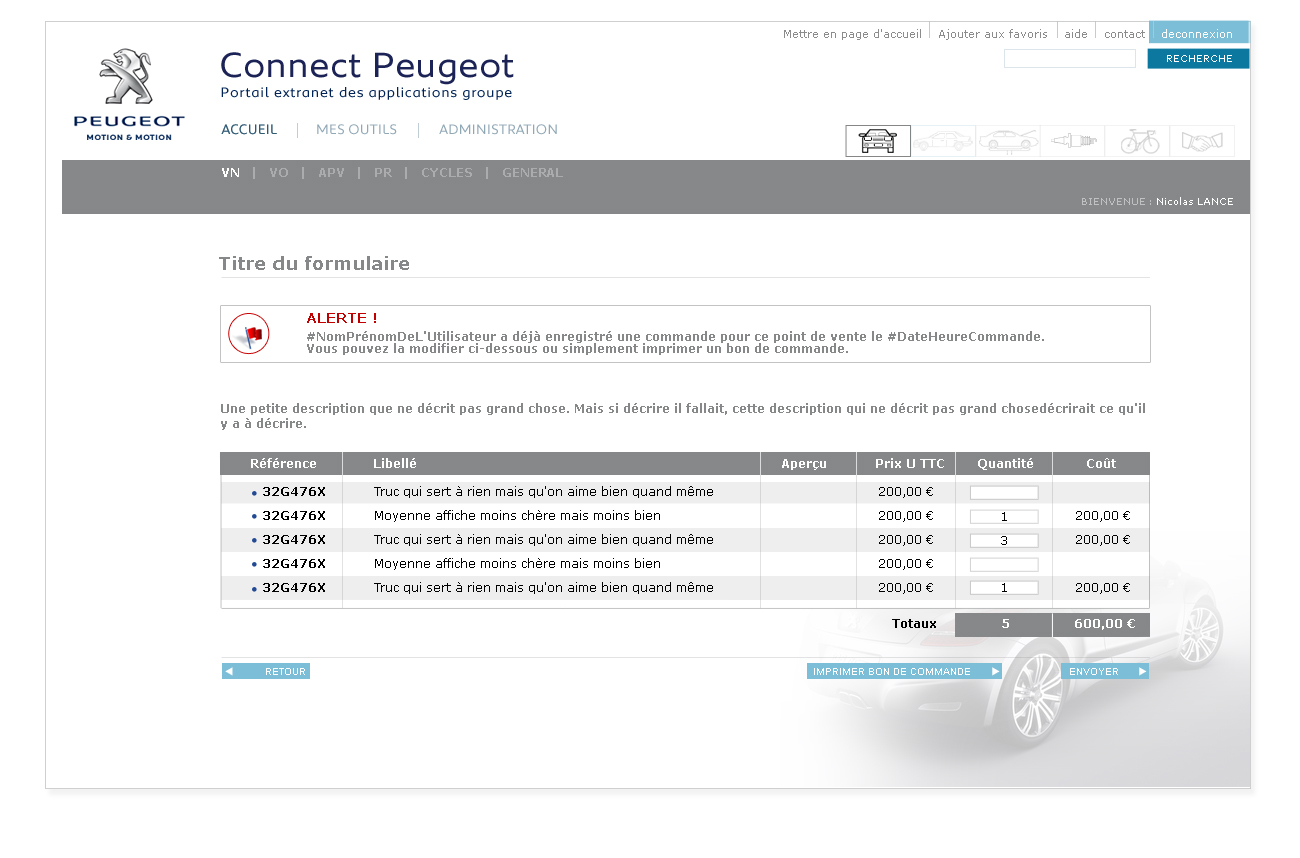1300x858 pixels.
Task: Switch to the APV tab
Action: click(331, 173)
